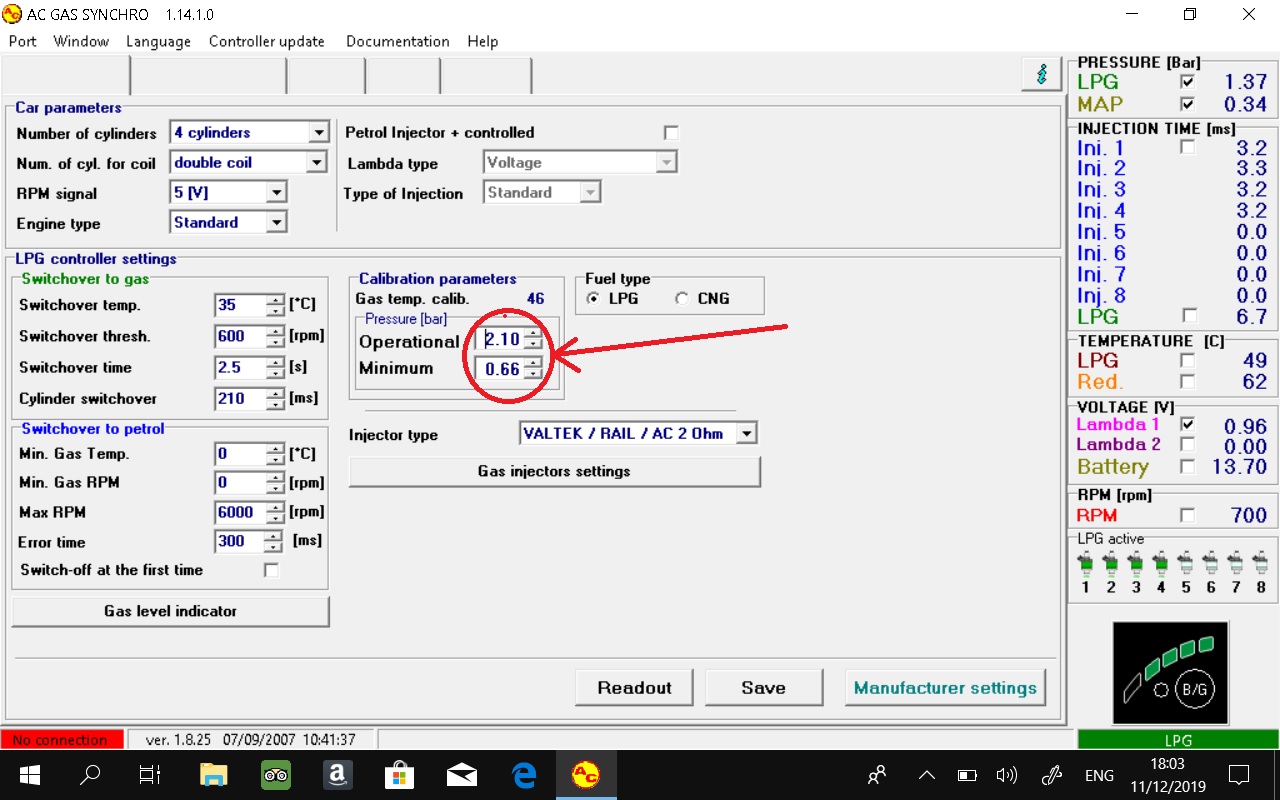Uncheck the Lambda 1 voltage checkbox

point(1187,425)
